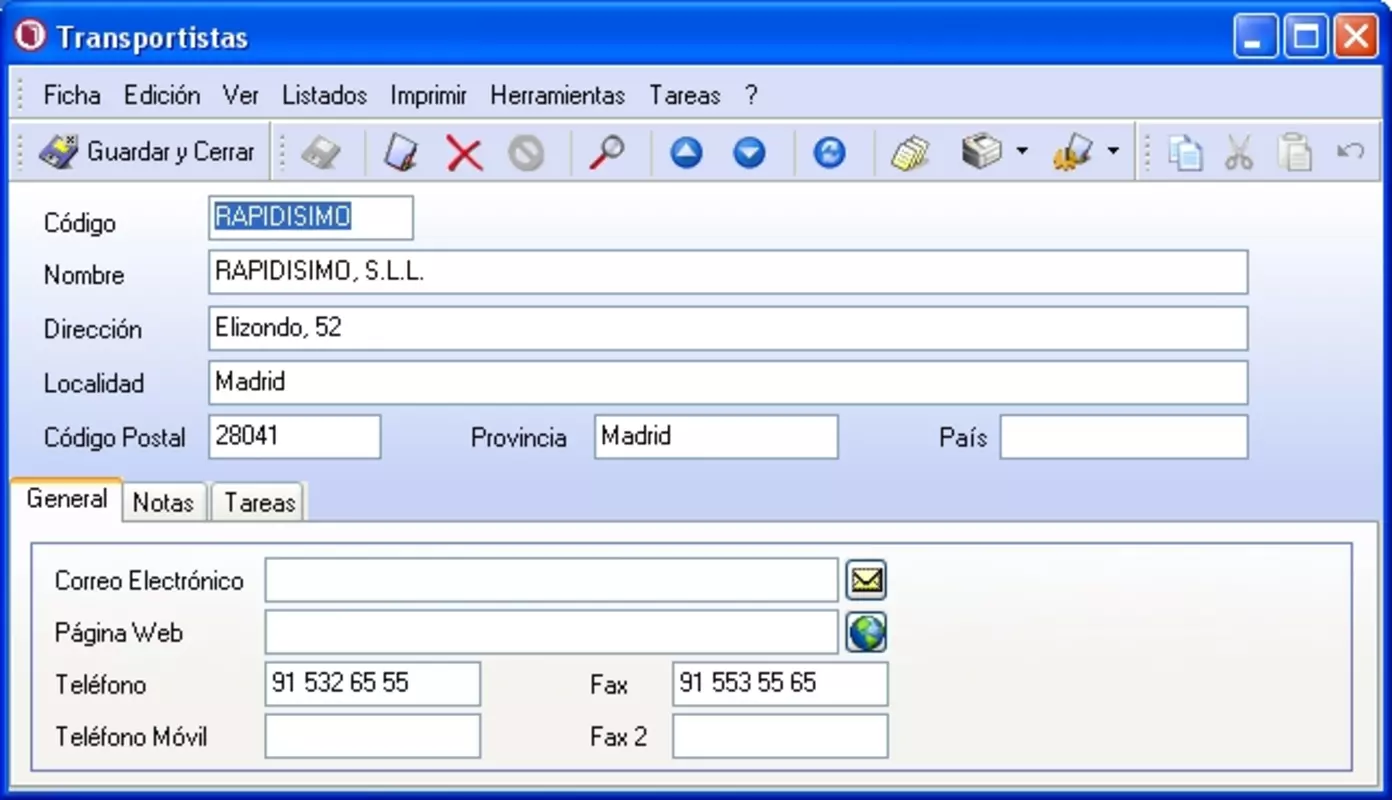
Task: Go to next record with blue down arrow
Action: click(x=749, y=153)
